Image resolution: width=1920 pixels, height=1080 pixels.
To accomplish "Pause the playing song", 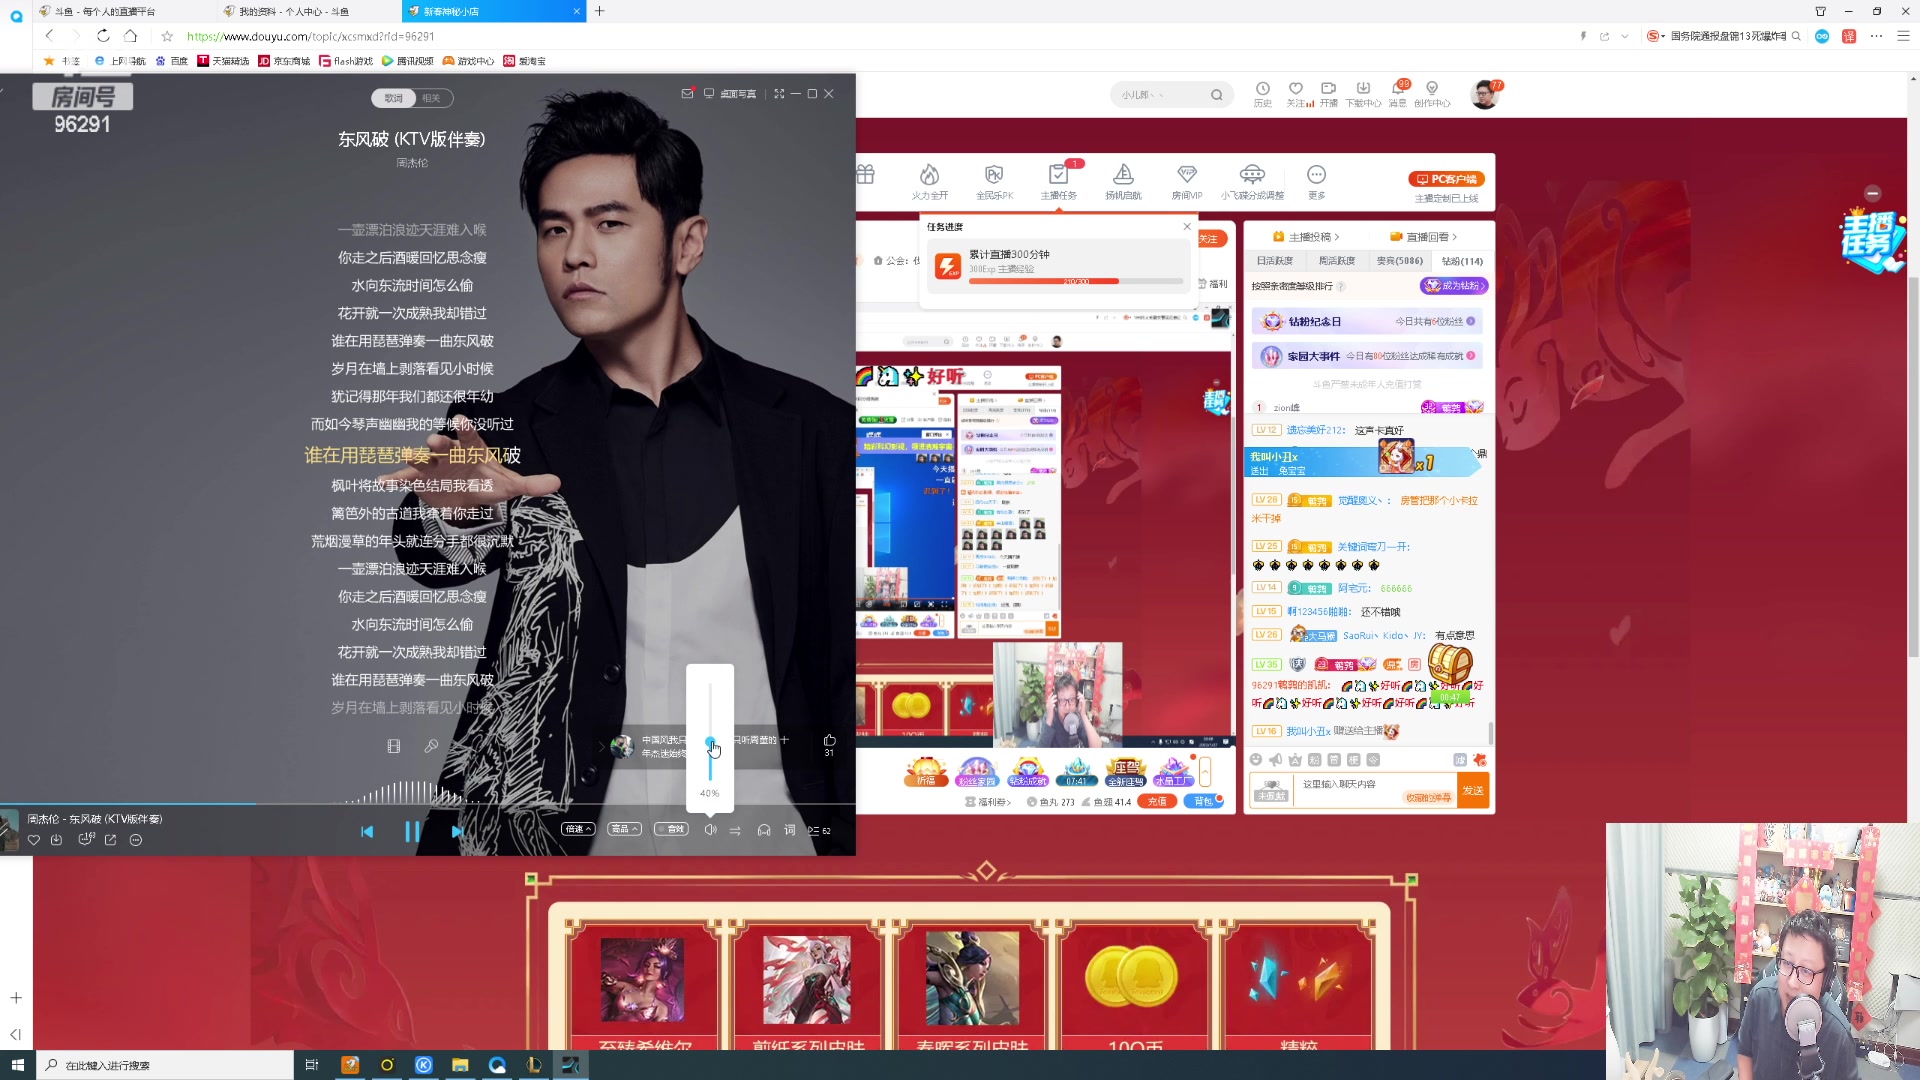I will click(x=412, y=831).
